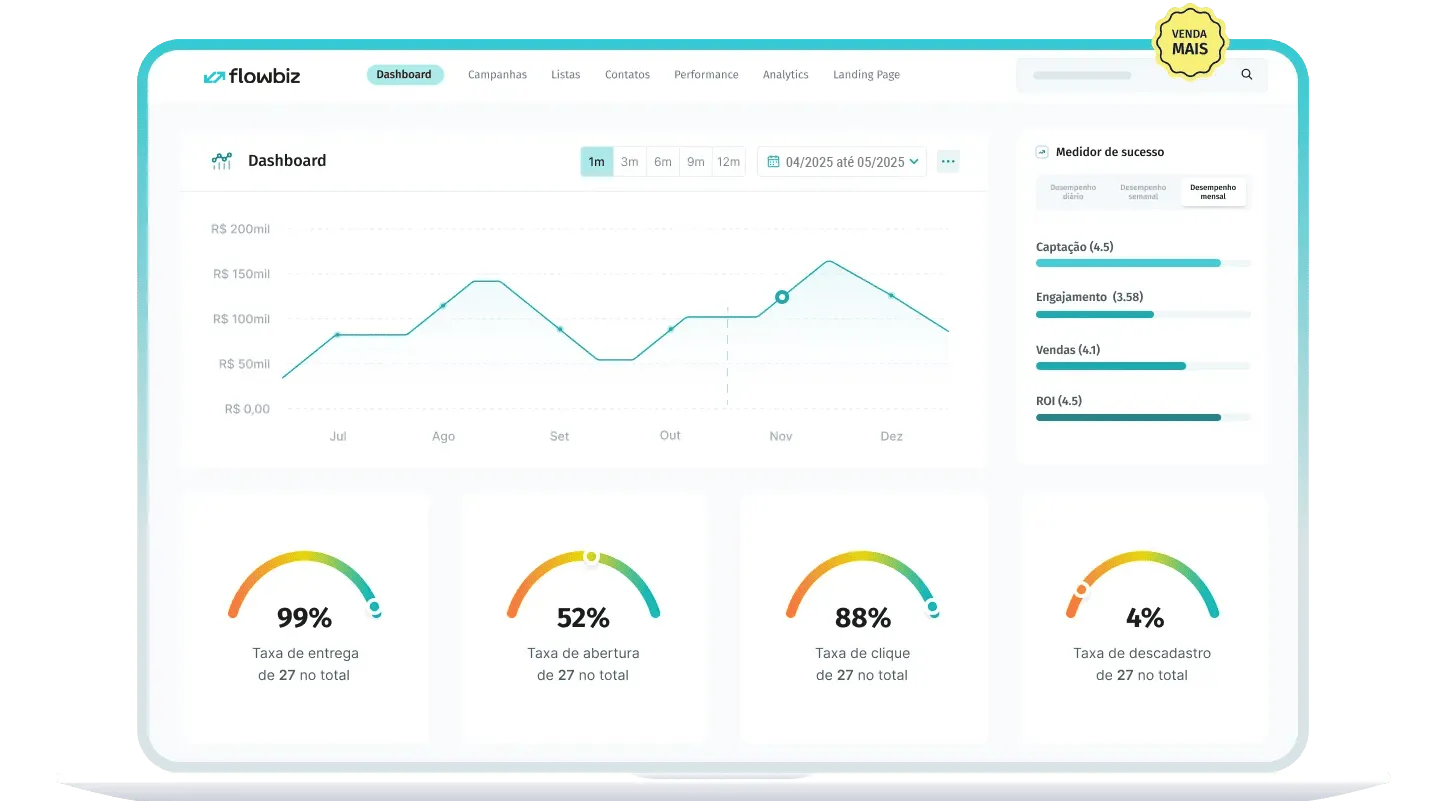Viewport: 1446px width, 801px height.
Task: Click the Dashboard chart icon next to title
Action: coord(222,160)
